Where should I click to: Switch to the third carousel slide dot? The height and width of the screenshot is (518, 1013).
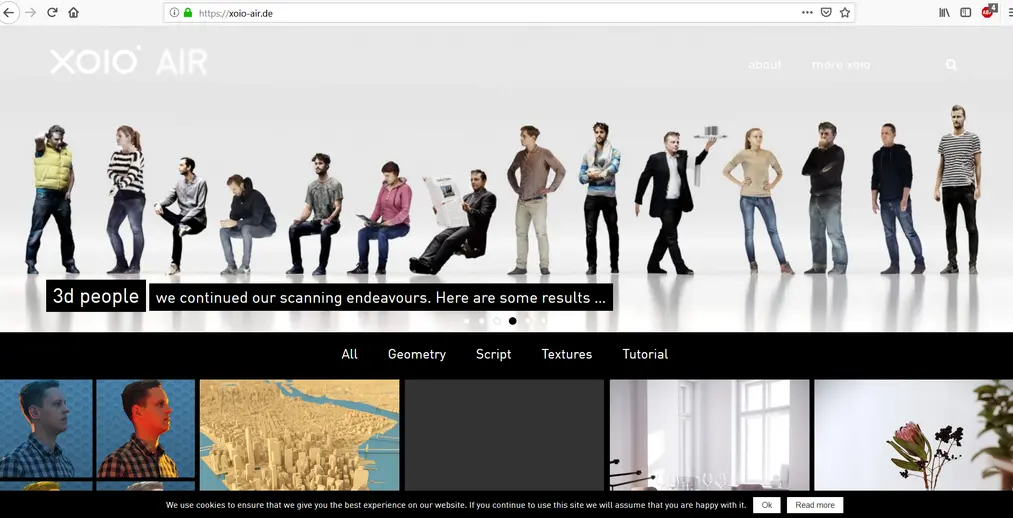[x=497, y=321]
